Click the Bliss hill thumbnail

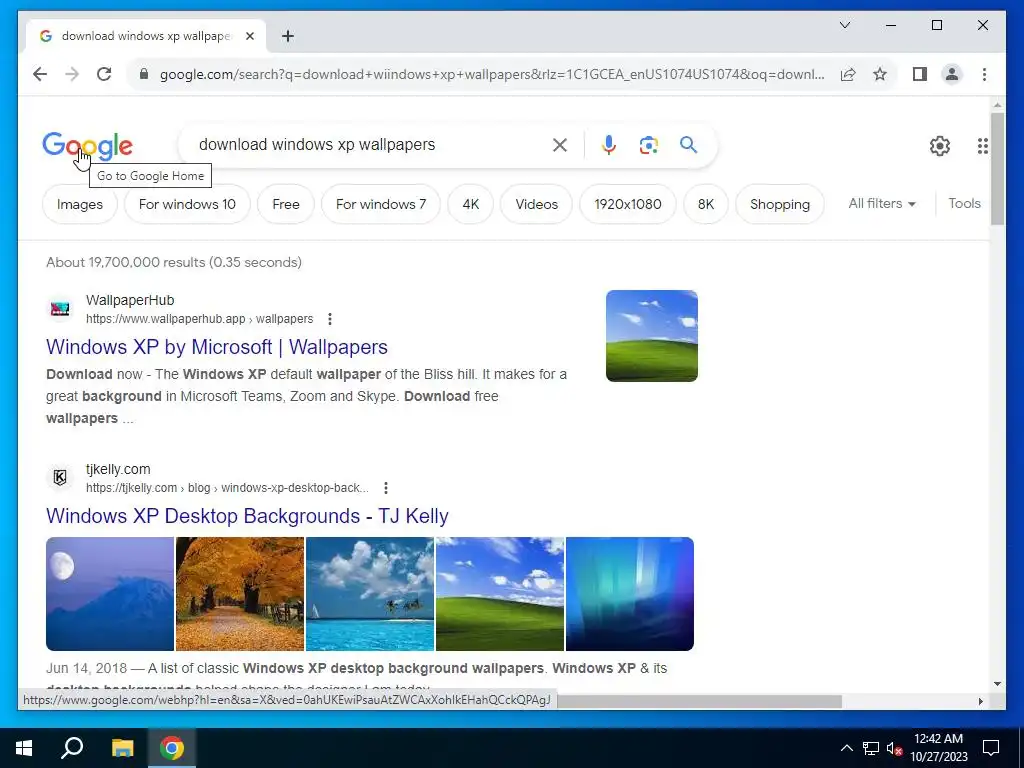pos(652,336)
